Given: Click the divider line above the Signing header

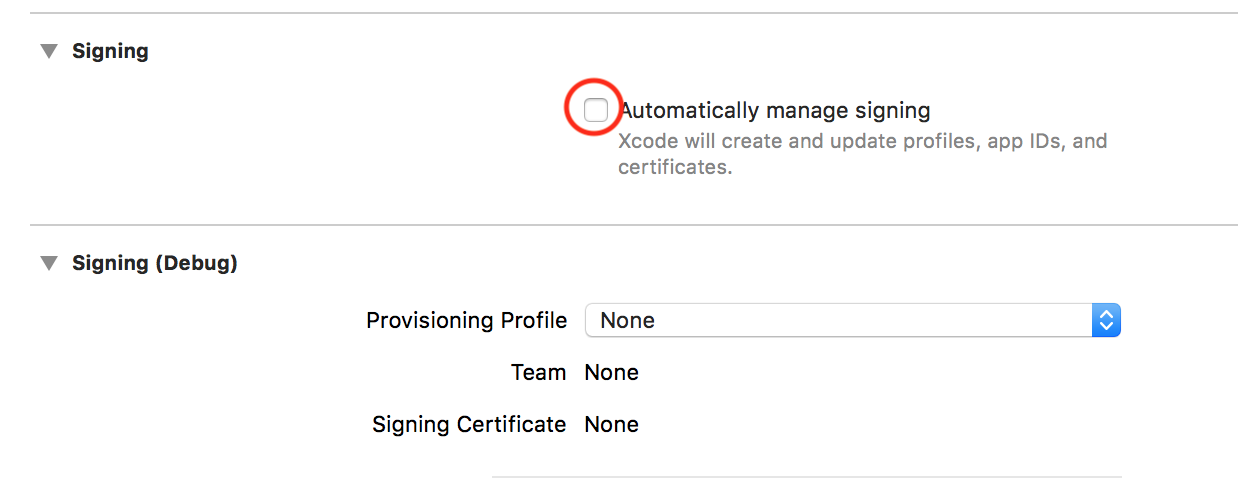Looking at the screenshot, I should coord(628,13).
